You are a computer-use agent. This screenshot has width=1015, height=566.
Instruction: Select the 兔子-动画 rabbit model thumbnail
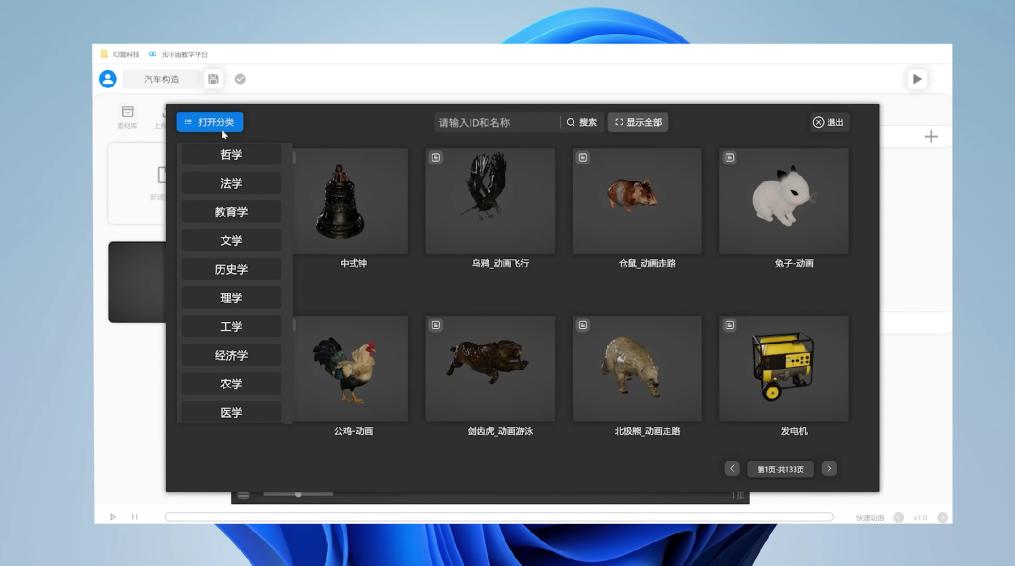coord(783,201)
